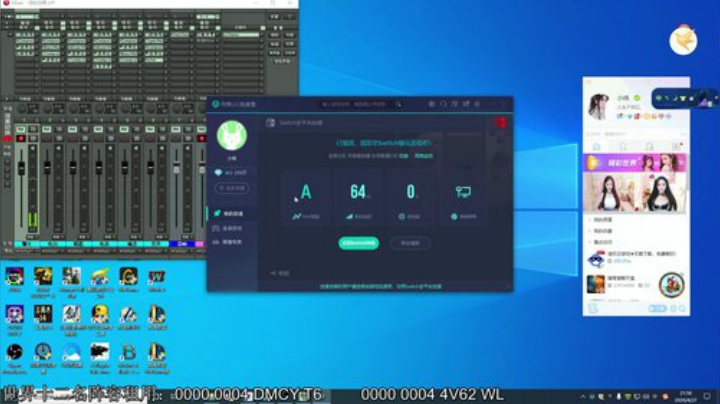Click the large A rating card
The height and width of the screenshot is (404, 720).
(306, 198)
